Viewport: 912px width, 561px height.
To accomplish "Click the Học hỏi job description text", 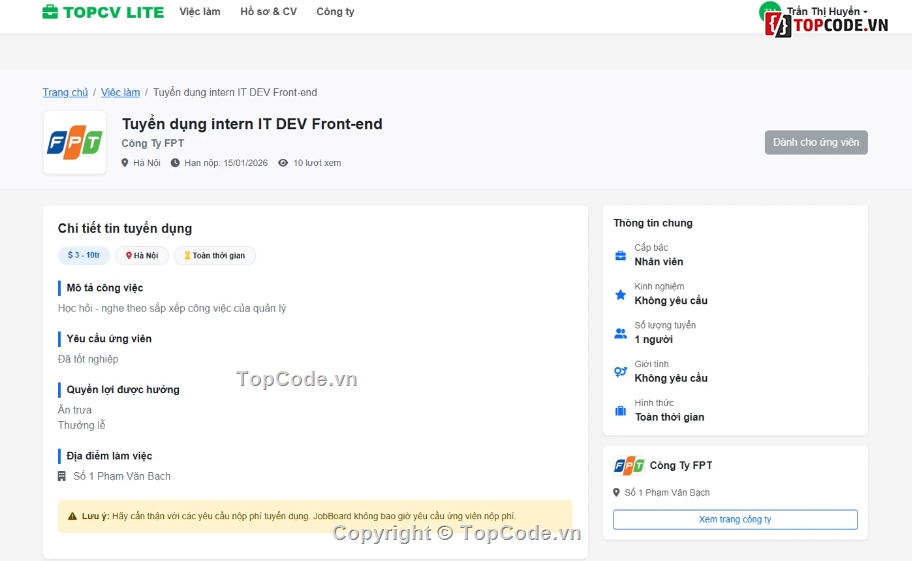I will (x=172, y=308).
